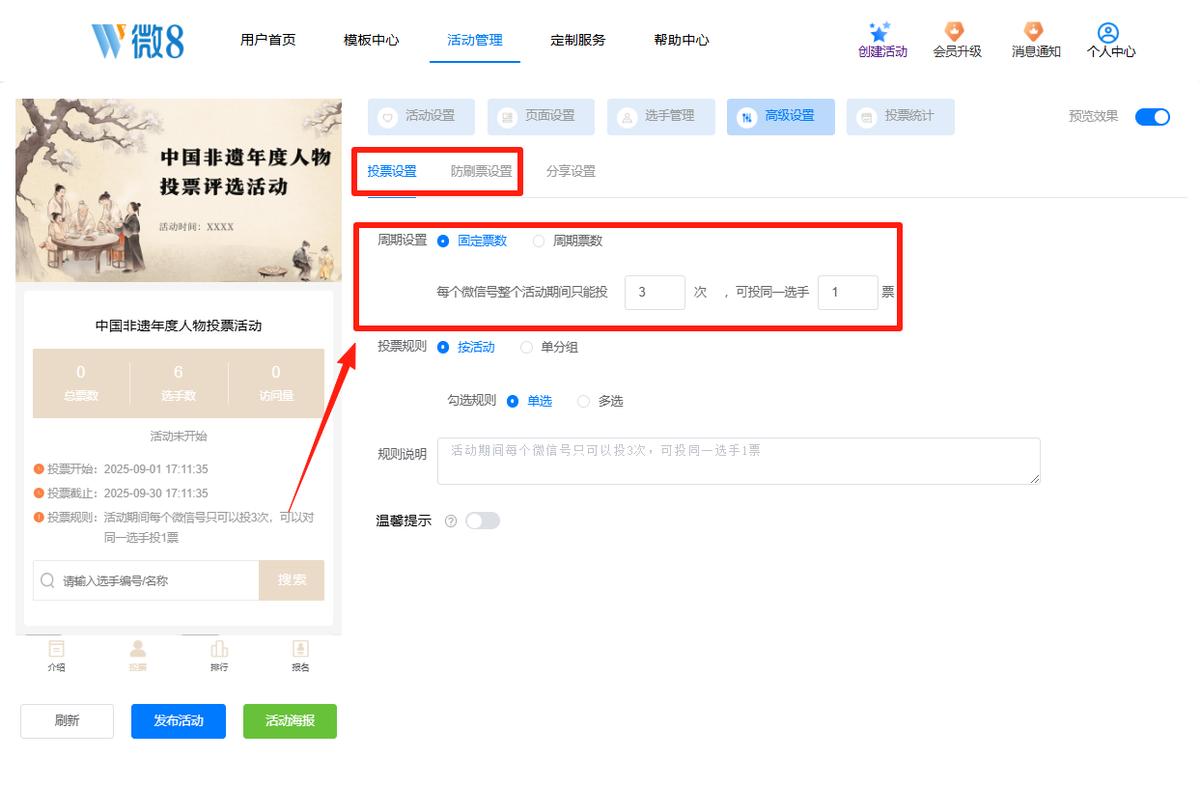Open the 模板中心 menu item

coord(371,40)
